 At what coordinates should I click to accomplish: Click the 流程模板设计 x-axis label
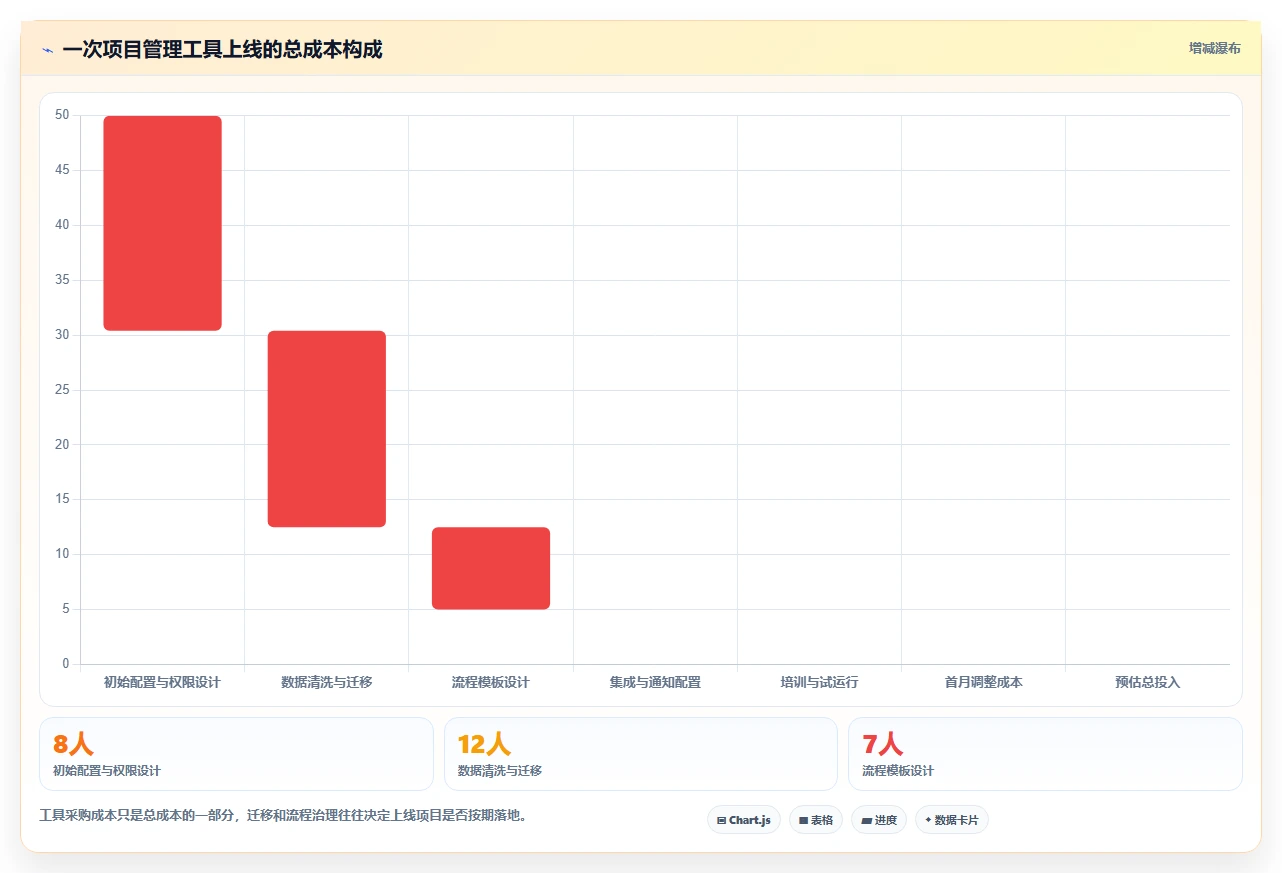tap(490, 682)
